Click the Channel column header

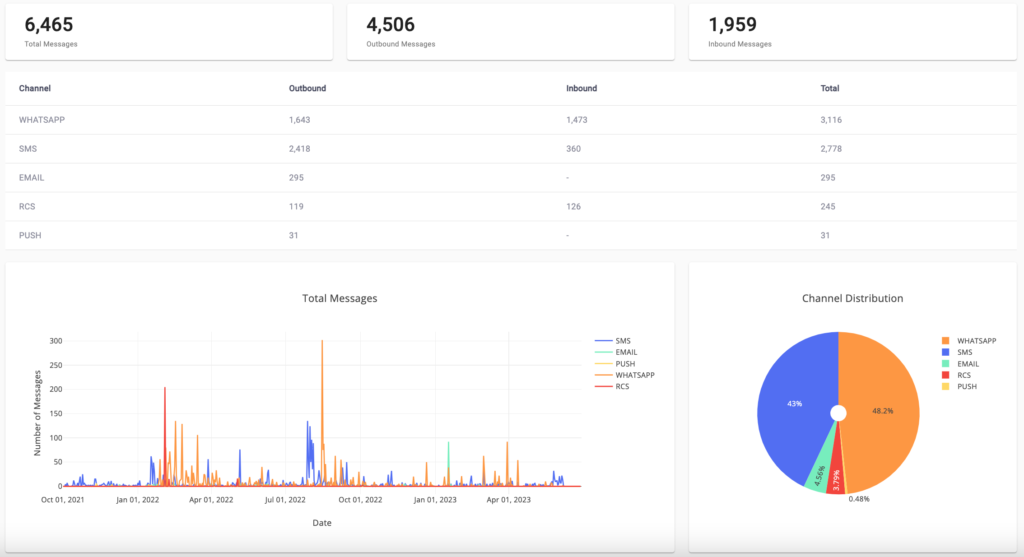click(35, 88)
